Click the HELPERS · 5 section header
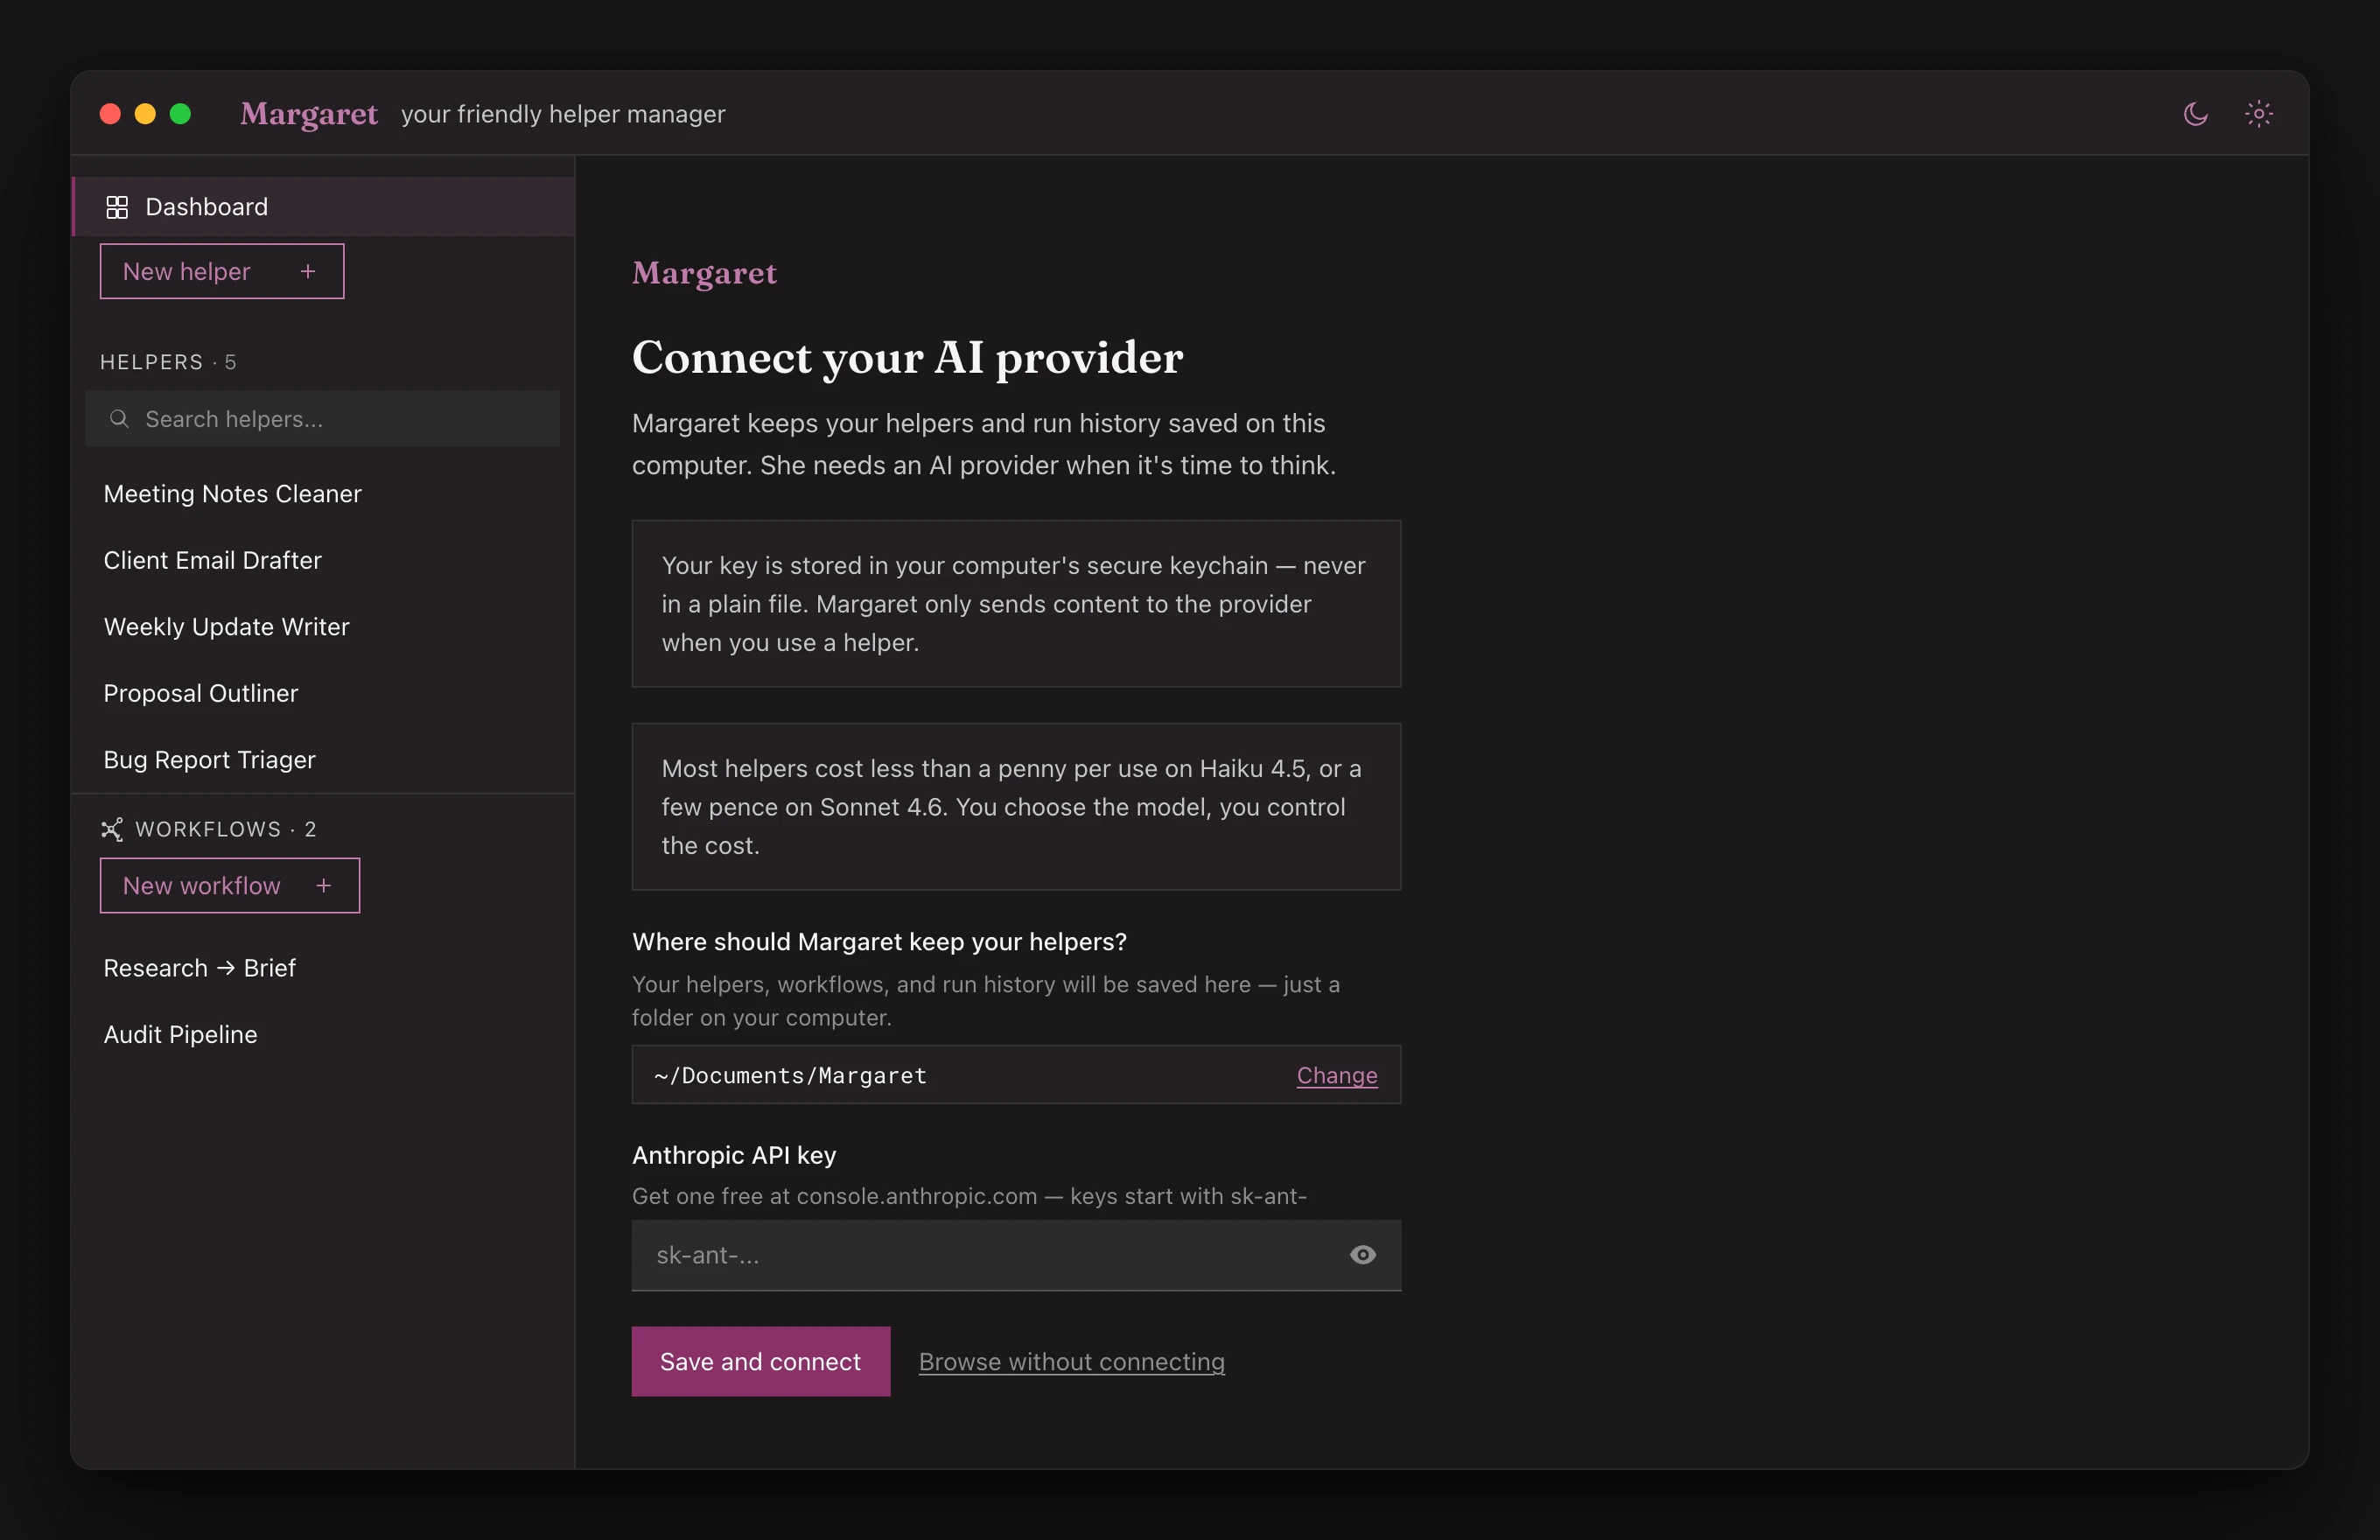The height and width of the screenshot is (1540, 2380). (168, 362)
